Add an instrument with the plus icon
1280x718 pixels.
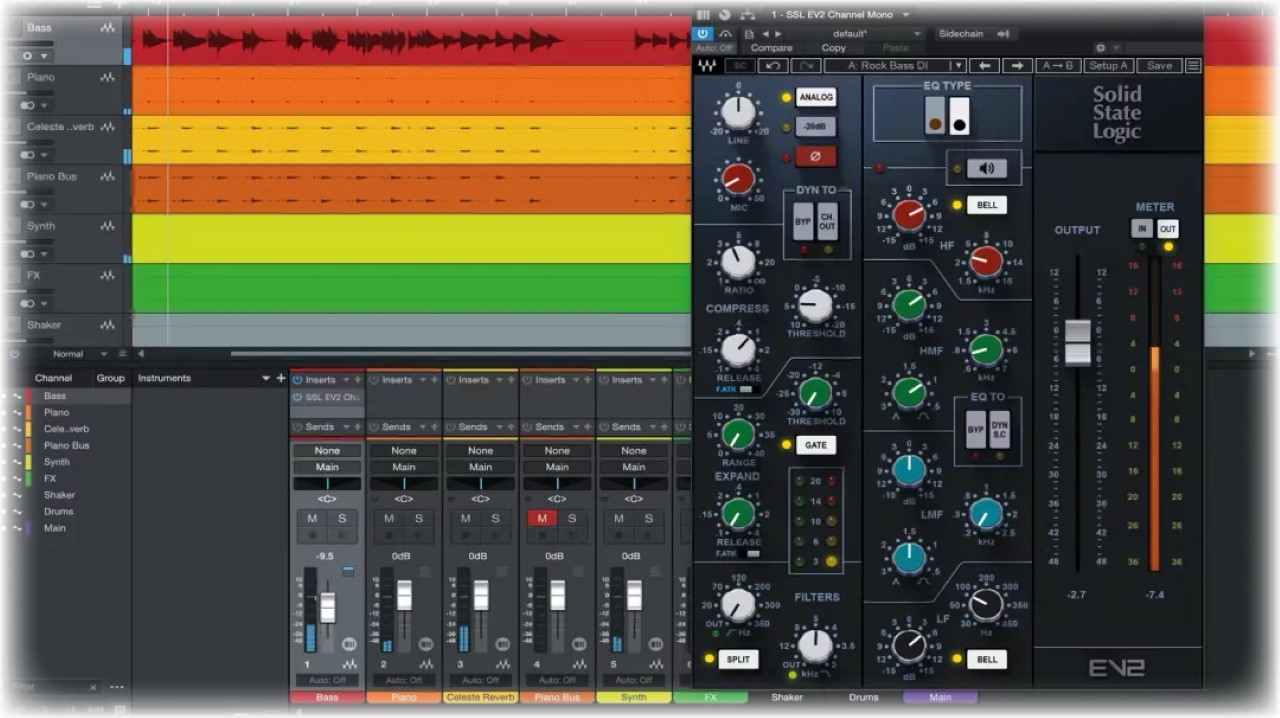point(280,378)
